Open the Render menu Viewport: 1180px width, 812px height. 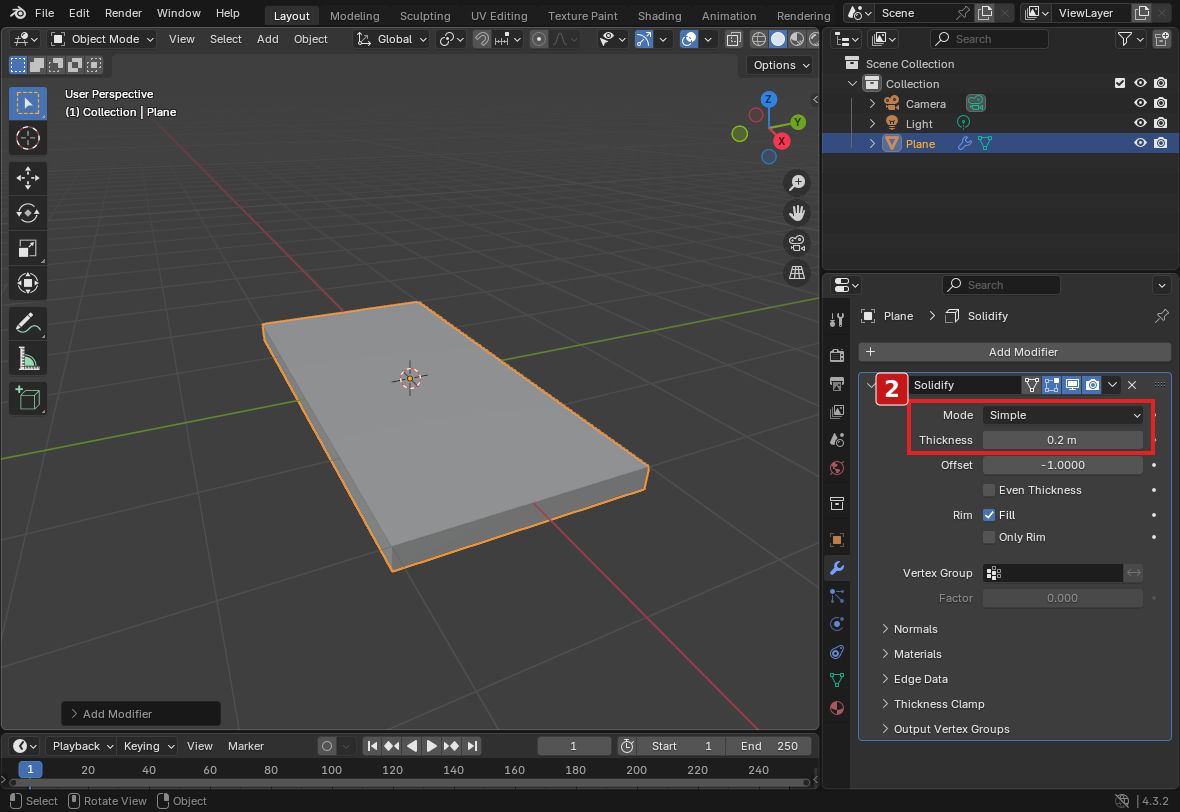[x=123, y=13]
